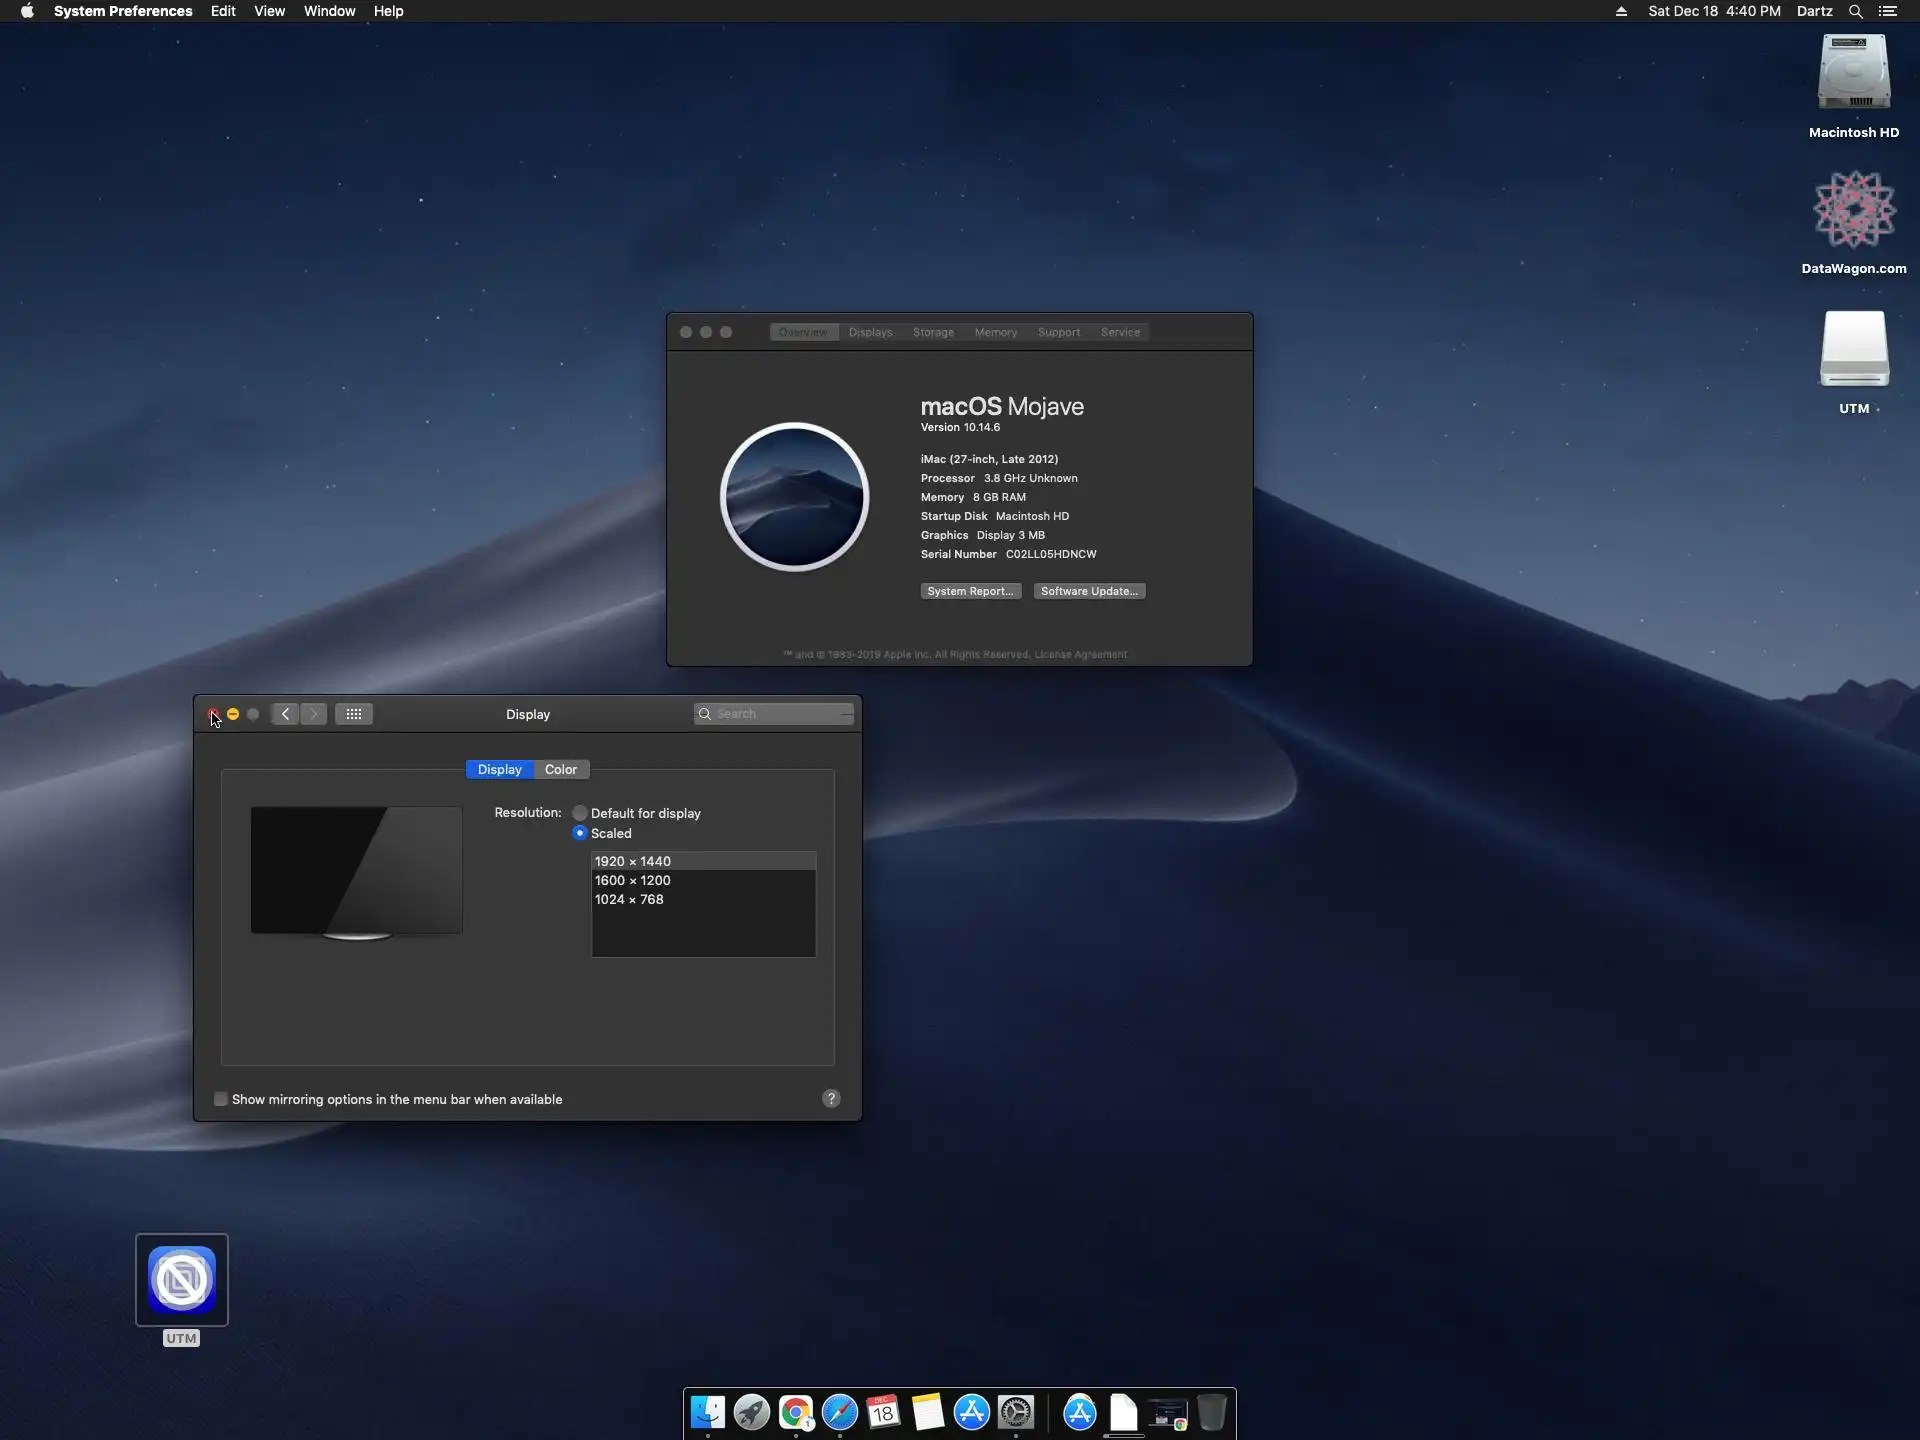
Task: Select the Default for display radio button
Action: 580,813
